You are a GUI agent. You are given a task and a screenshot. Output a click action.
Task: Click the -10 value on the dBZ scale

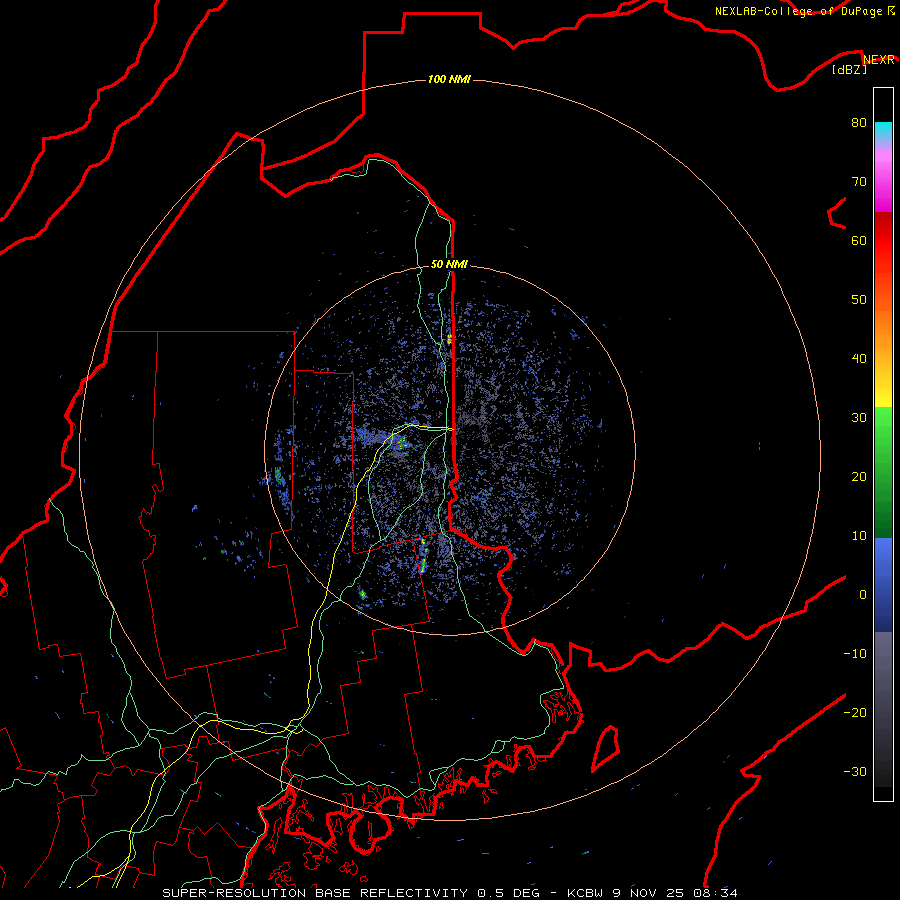(855, 654)
